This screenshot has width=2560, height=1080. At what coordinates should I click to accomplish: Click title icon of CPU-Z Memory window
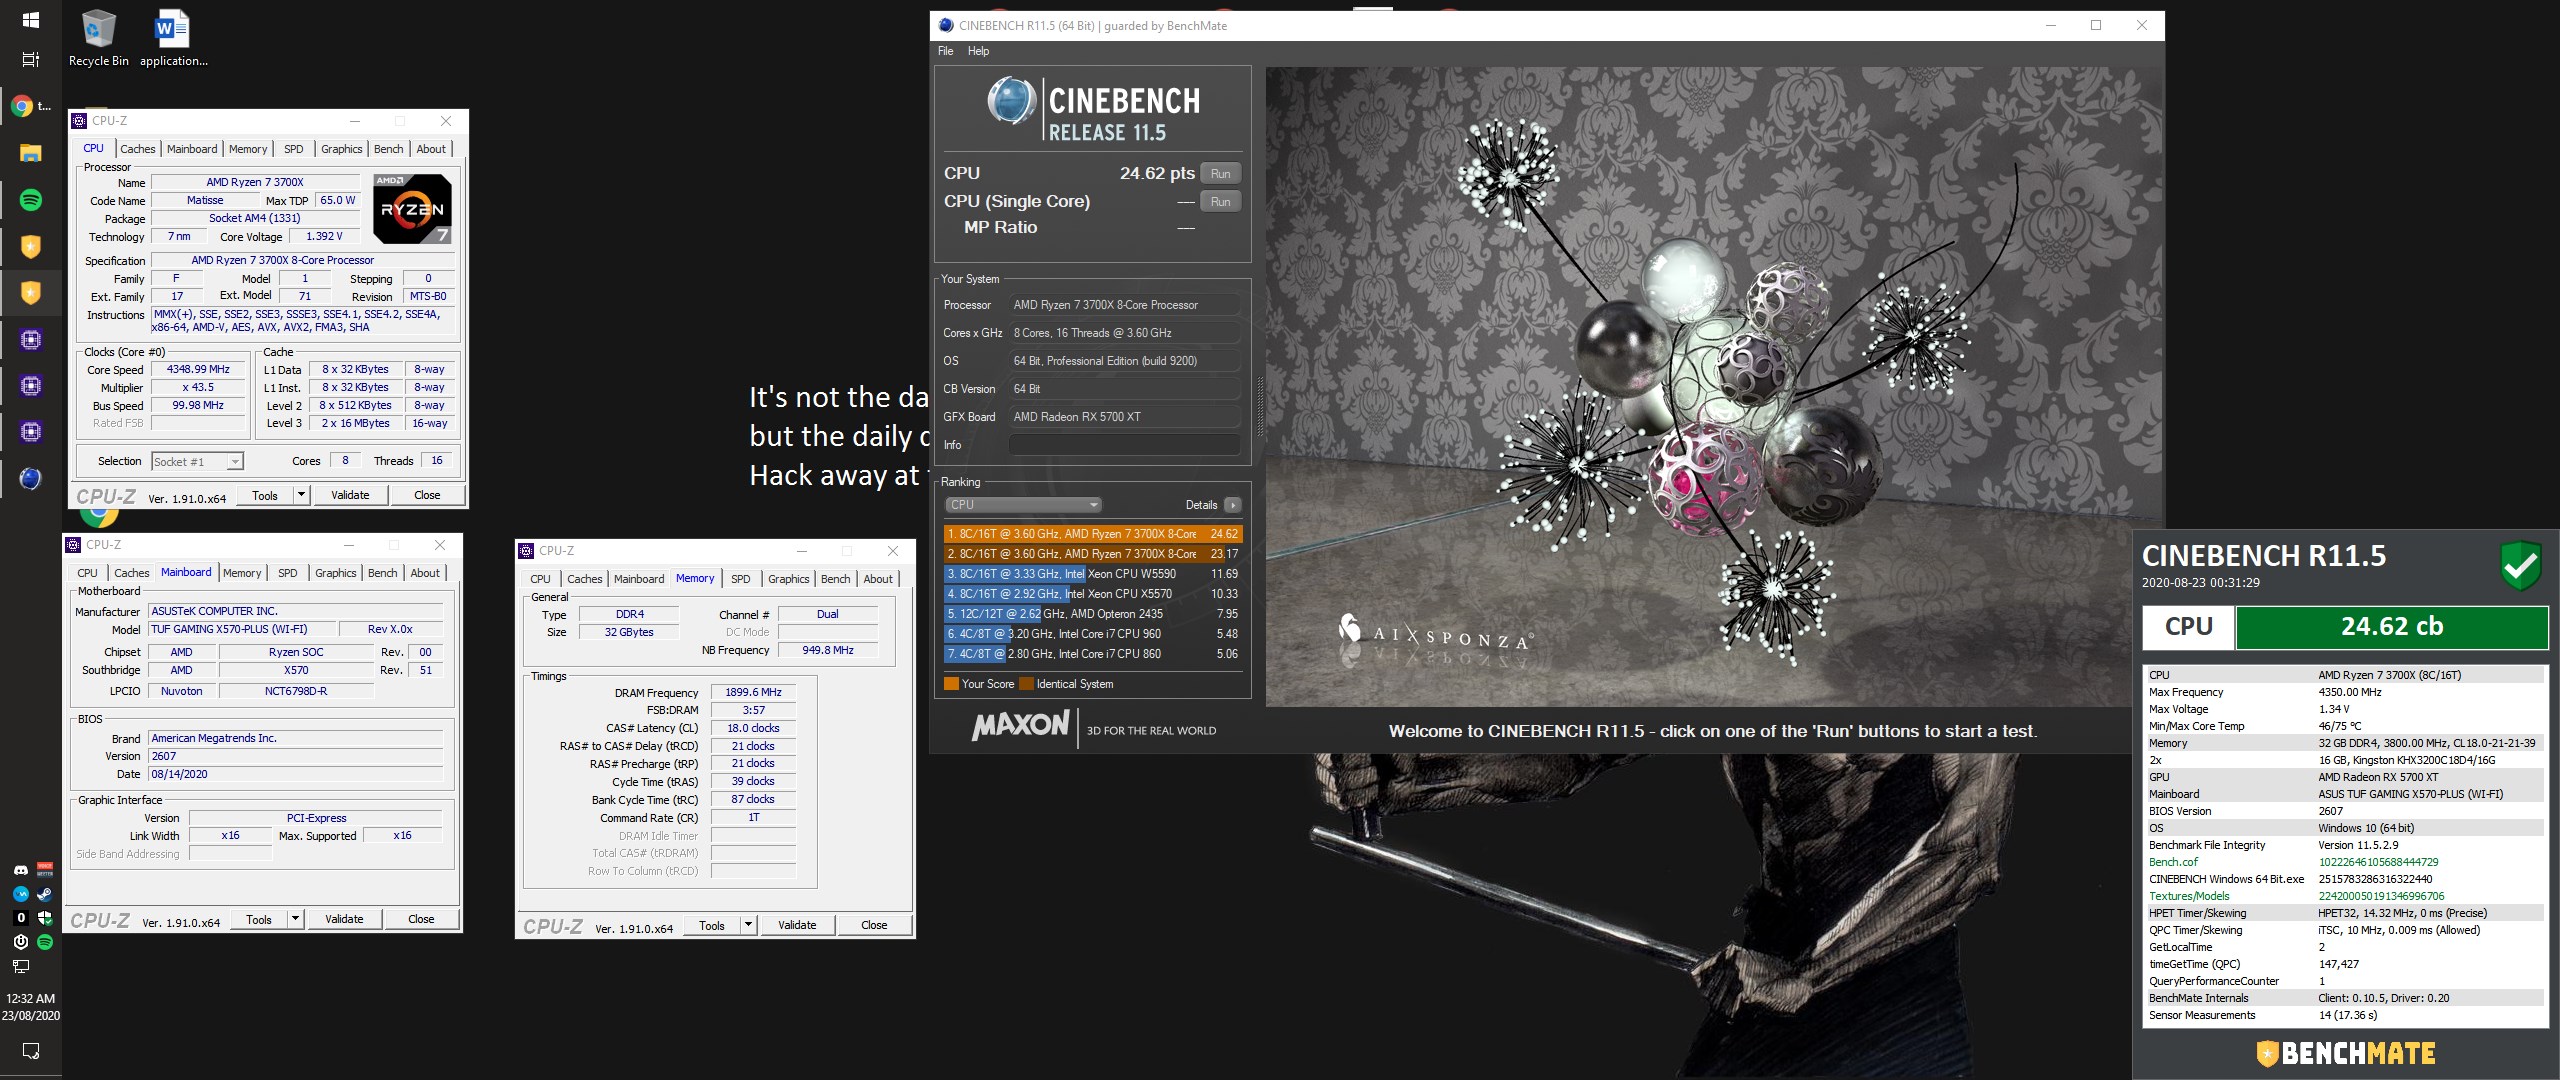(x=526, y=551)
